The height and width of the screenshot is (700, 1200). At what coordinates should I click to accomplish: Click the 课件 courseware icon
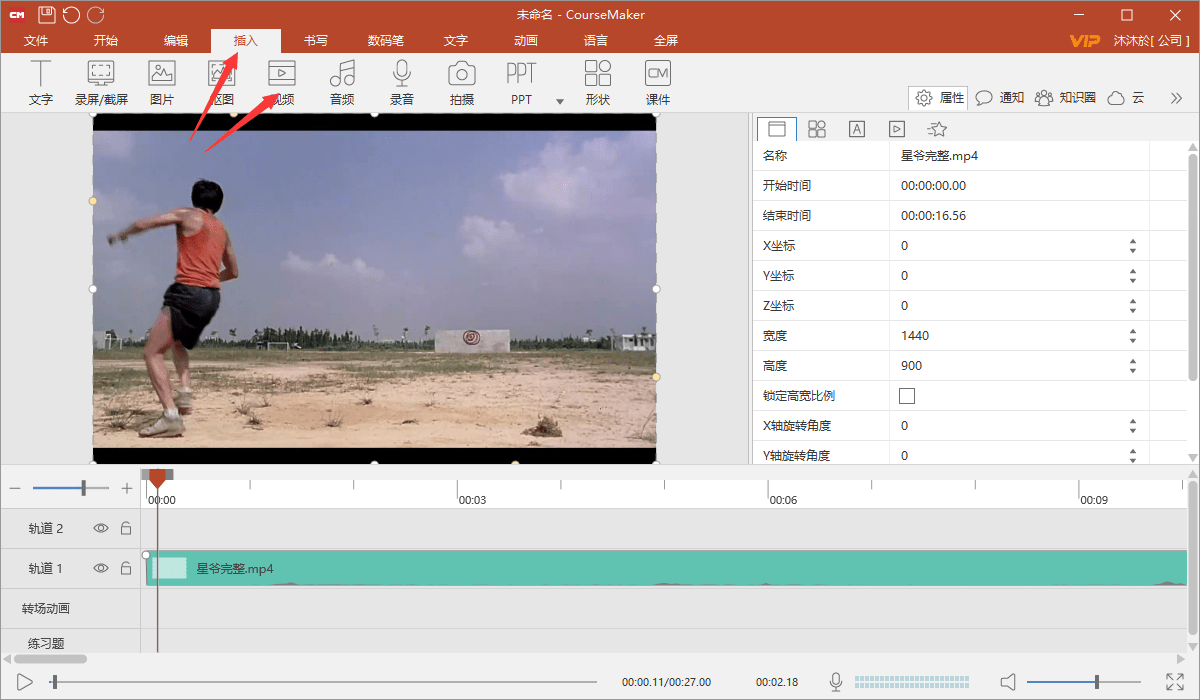[x=657, y=82]
